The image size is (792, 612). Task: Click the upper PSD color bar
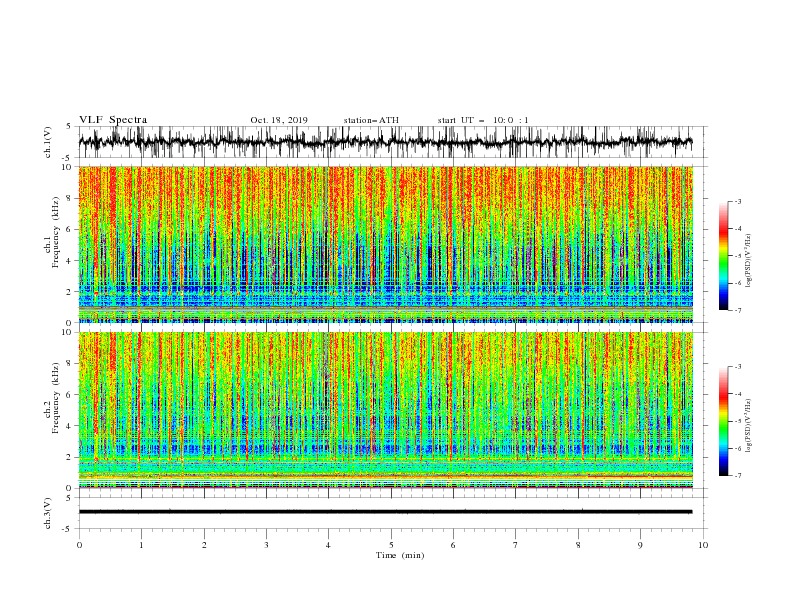pos(723,256)
